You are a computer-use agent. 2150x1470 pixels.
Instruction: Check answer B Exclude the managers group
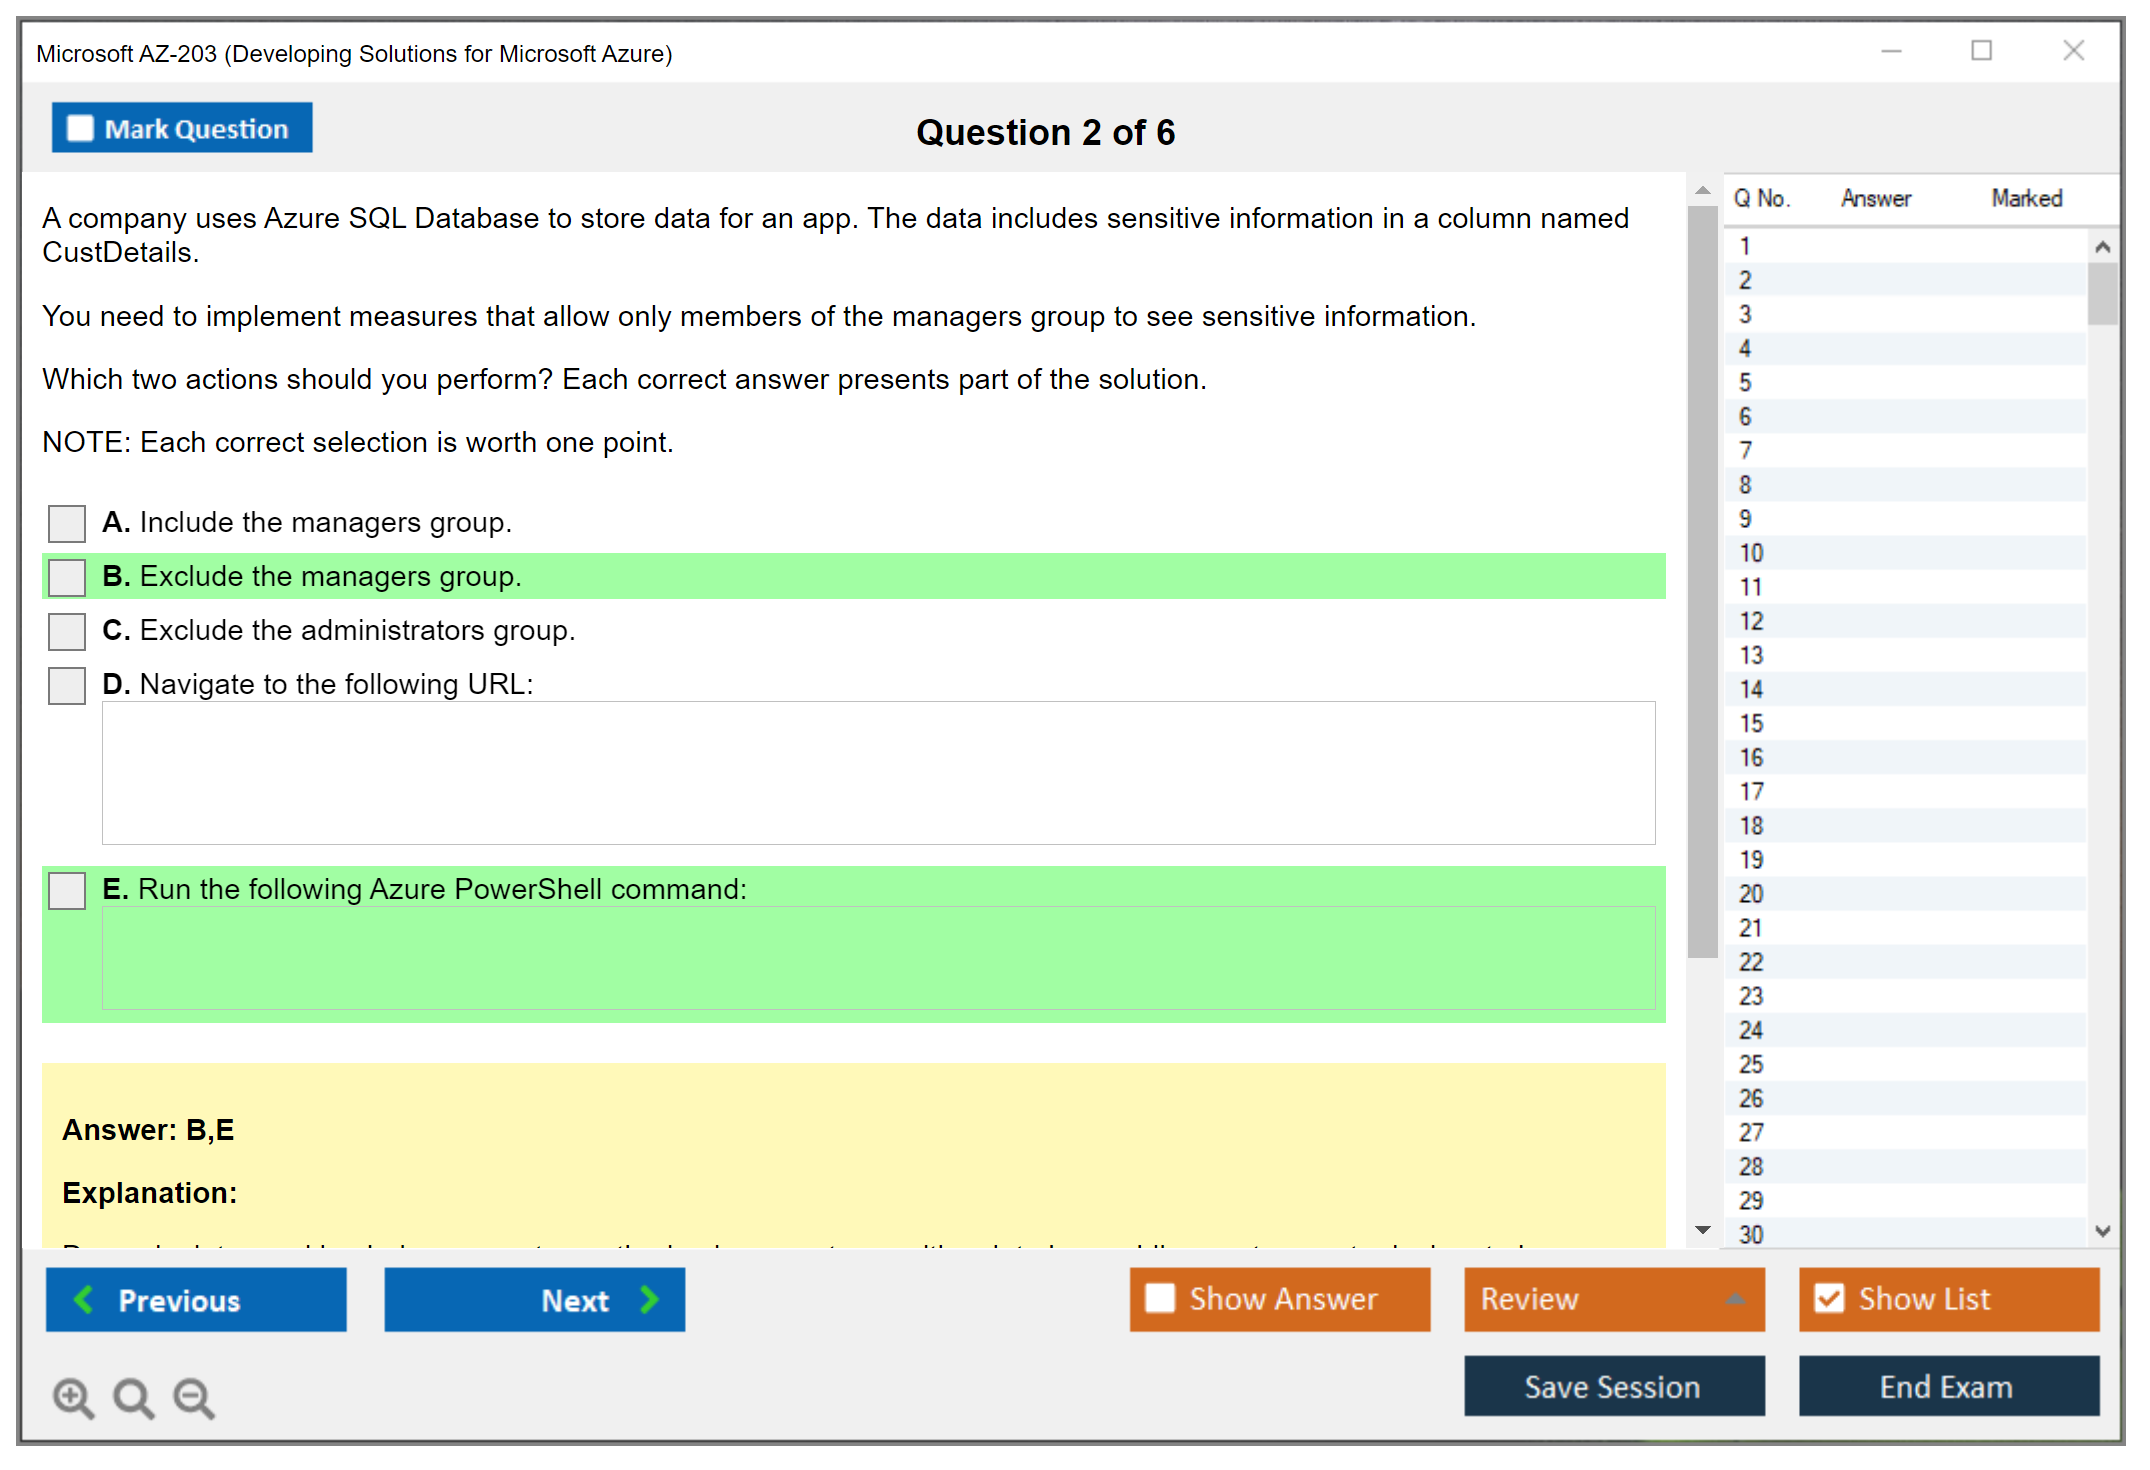tap(67, 577)
